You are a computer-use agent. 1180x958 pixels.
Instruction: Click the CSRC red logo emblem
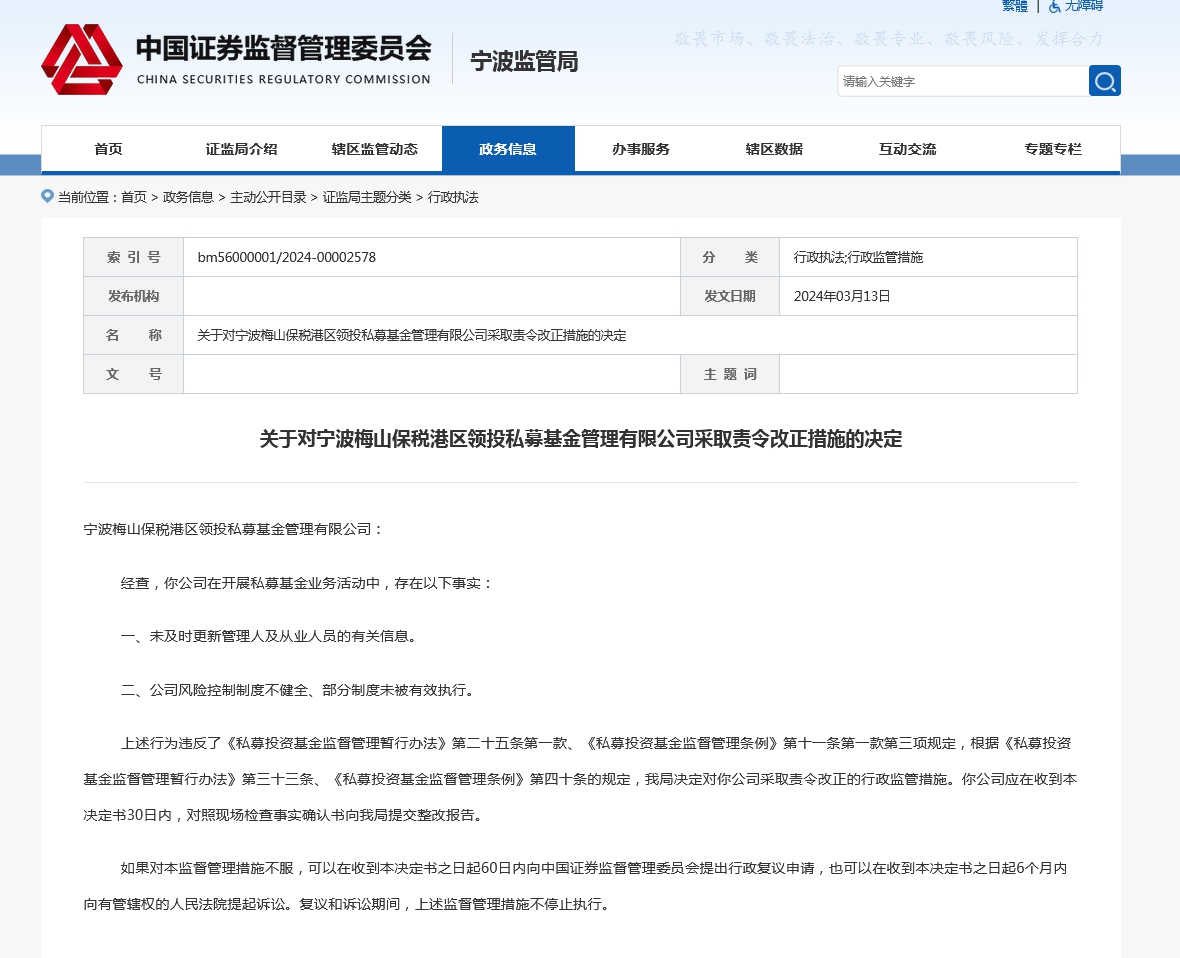[x=82, y=60]
